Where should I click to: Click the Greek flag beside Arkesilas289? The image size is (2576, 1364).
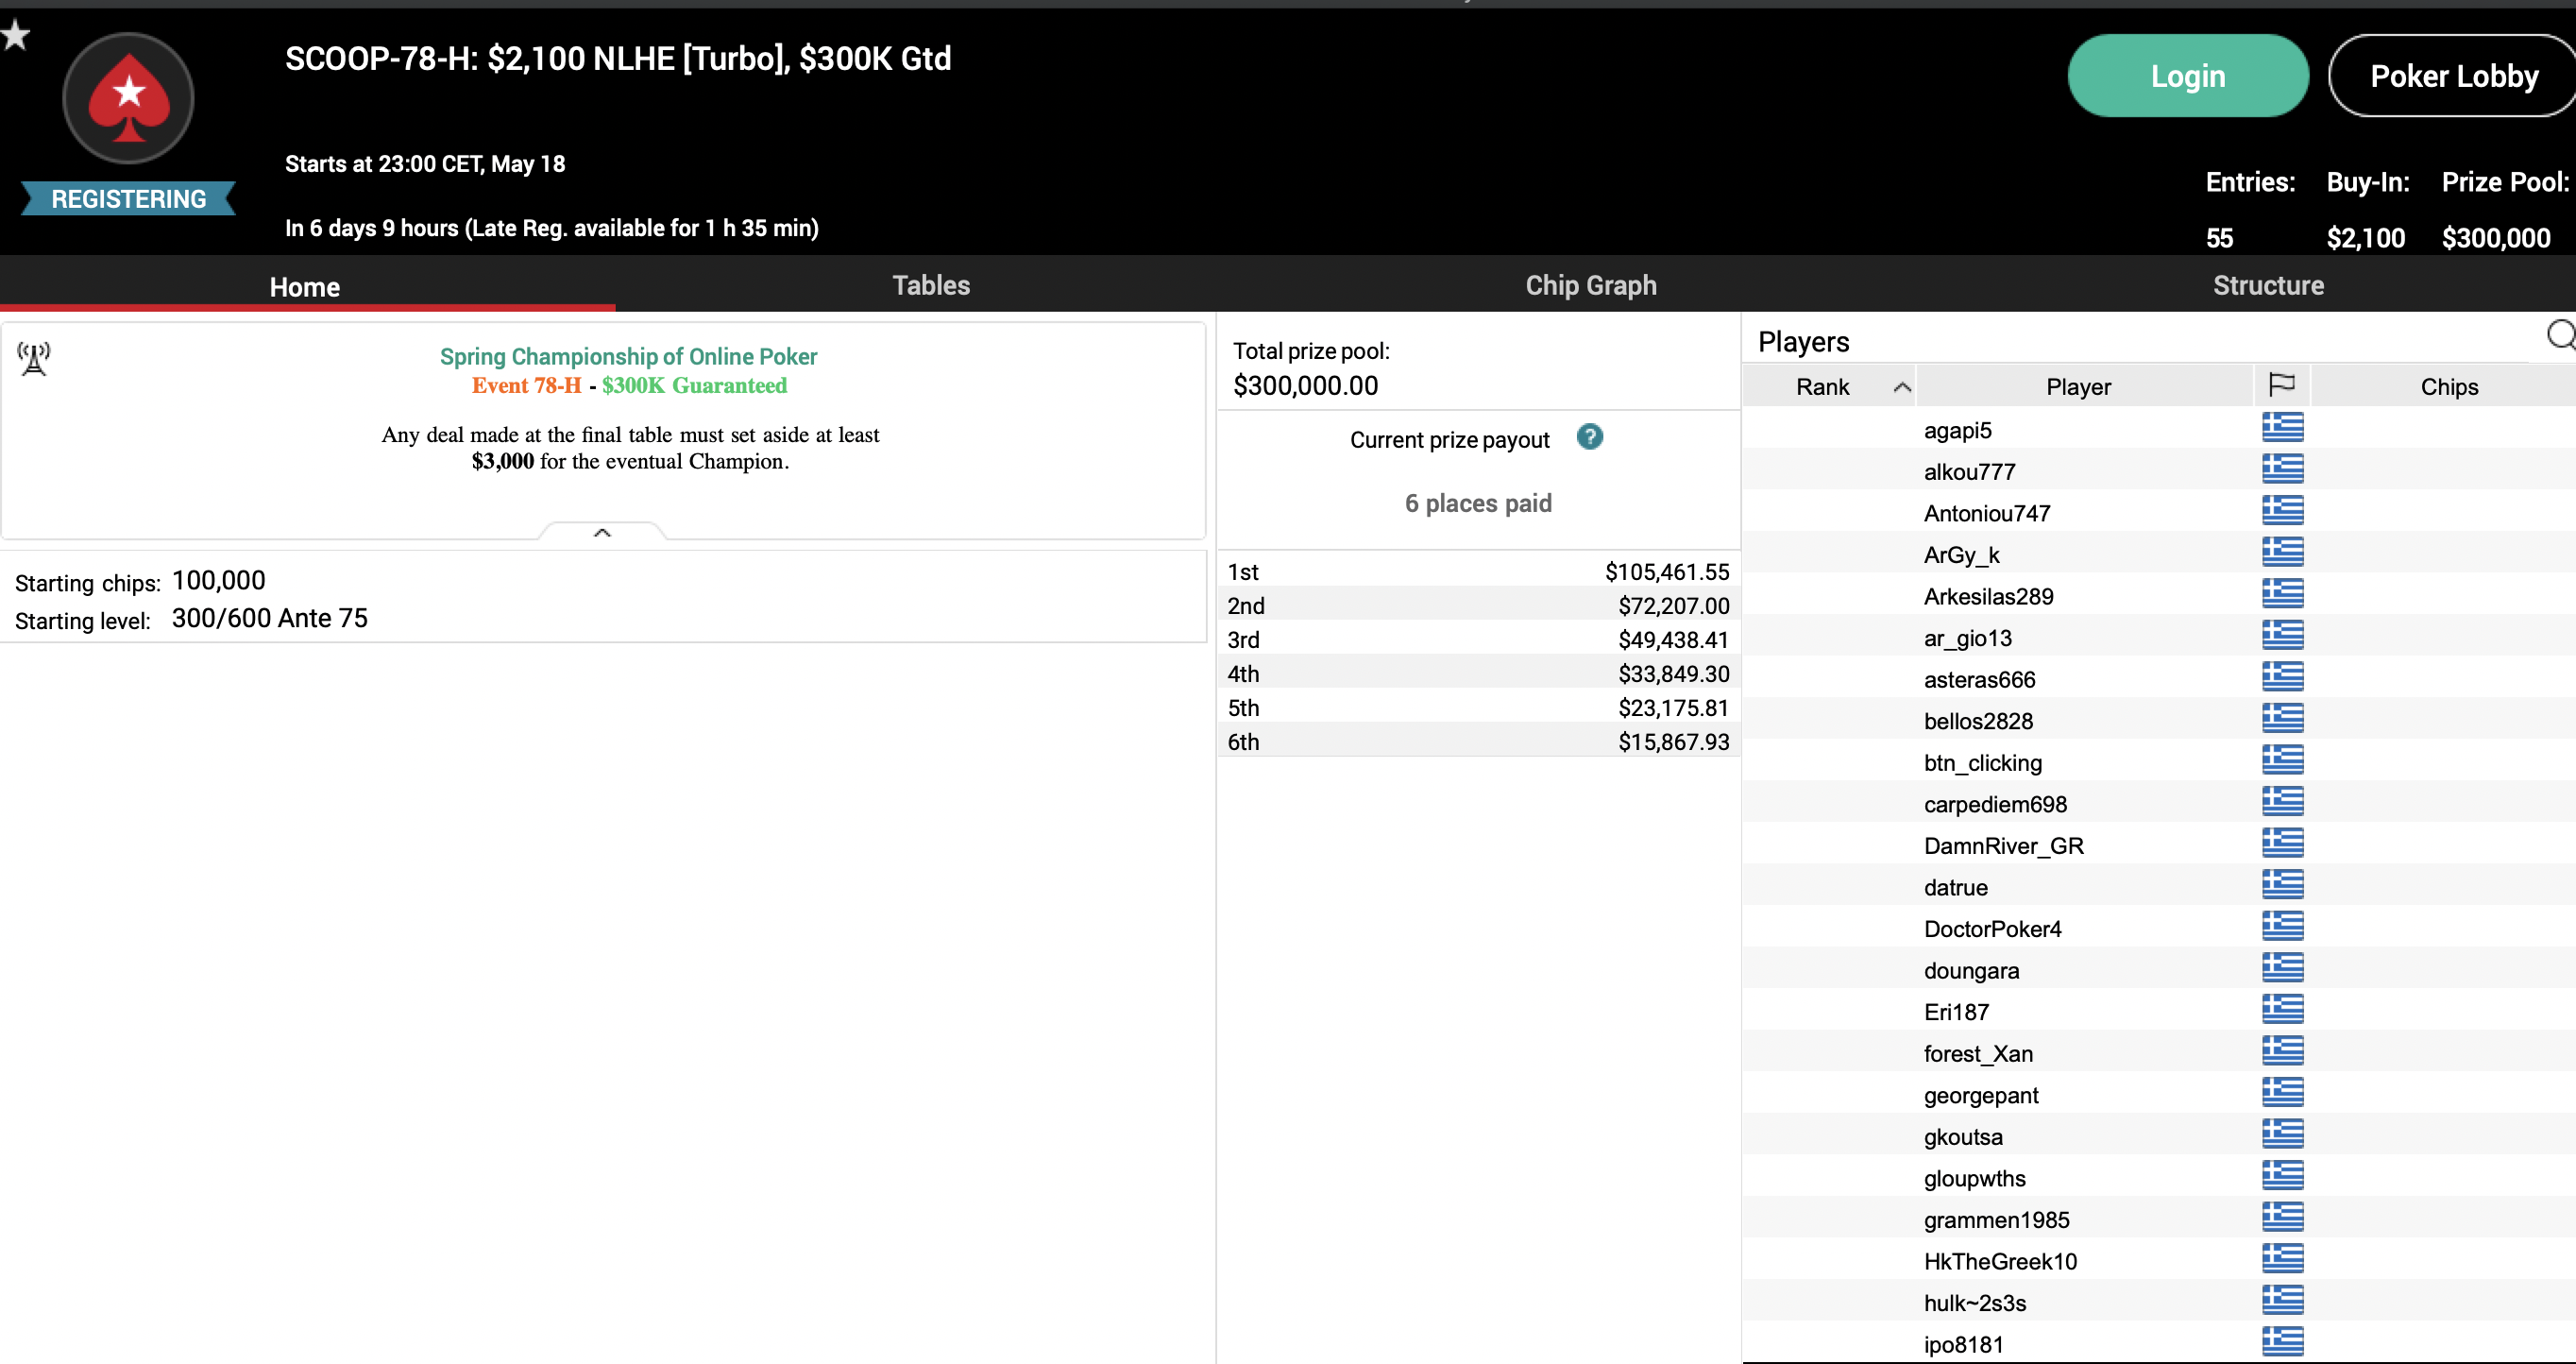(x=2282, y=594)
